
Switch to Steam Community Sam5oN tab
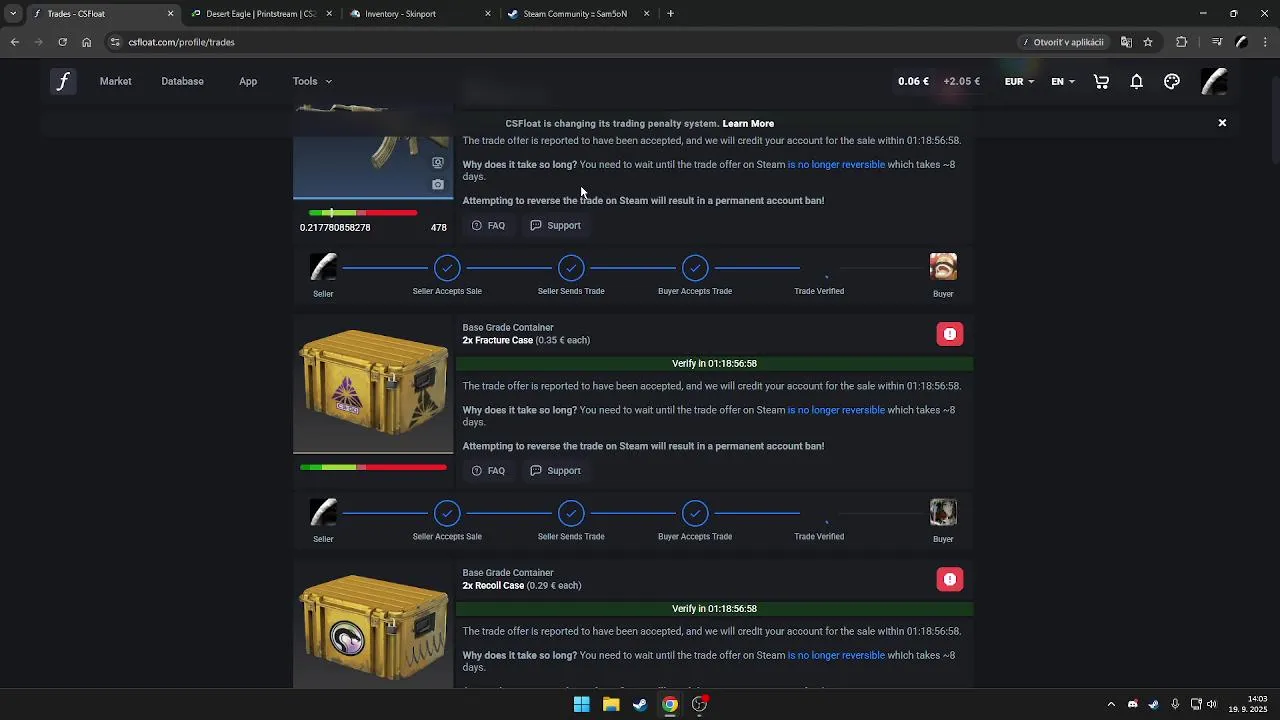pyautogui.click(x=579, y=14)
